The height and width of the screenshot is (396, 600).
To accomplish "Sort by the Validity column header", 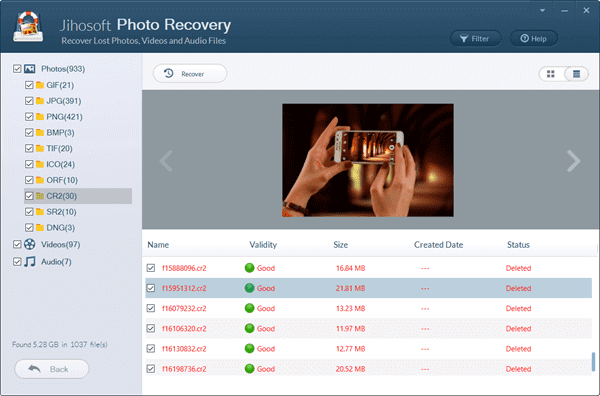I will pos(263,244).
